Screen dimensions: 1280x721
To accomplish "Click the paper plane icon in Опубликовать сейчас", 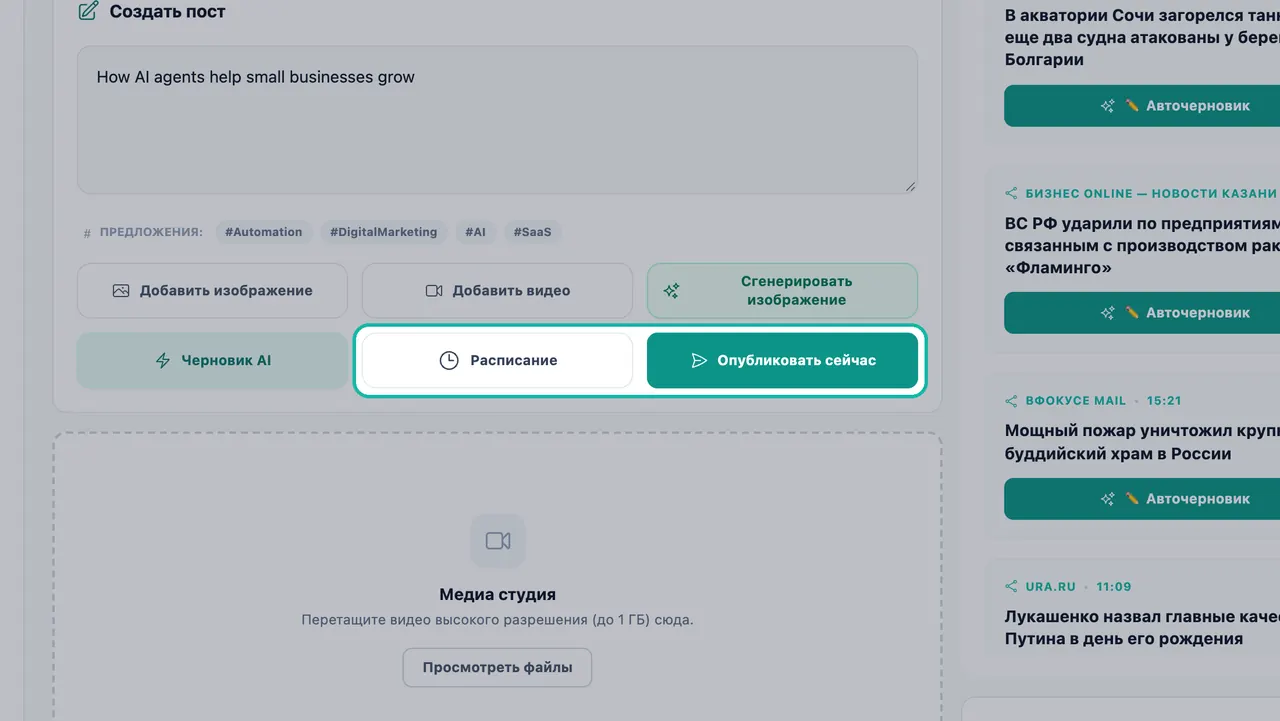I will 699,361.
